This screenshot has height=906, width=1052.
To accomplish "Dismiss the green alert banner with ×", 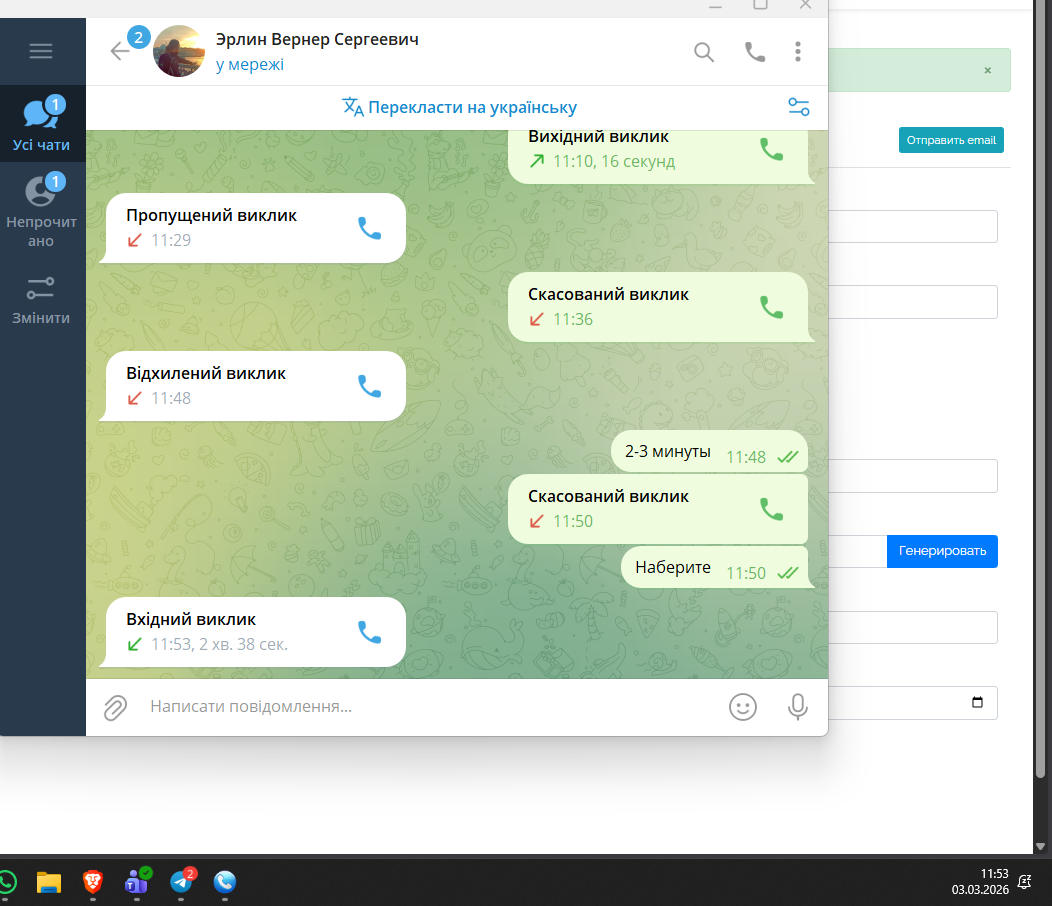I will pos(988,70).
